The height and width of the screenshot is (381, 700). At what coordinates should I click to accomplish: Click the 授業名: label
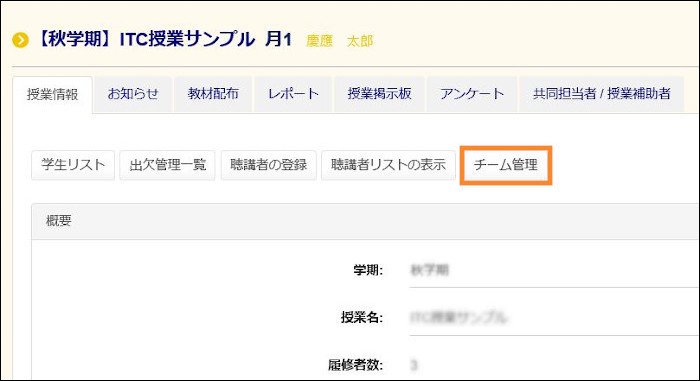tap(362, 317)
